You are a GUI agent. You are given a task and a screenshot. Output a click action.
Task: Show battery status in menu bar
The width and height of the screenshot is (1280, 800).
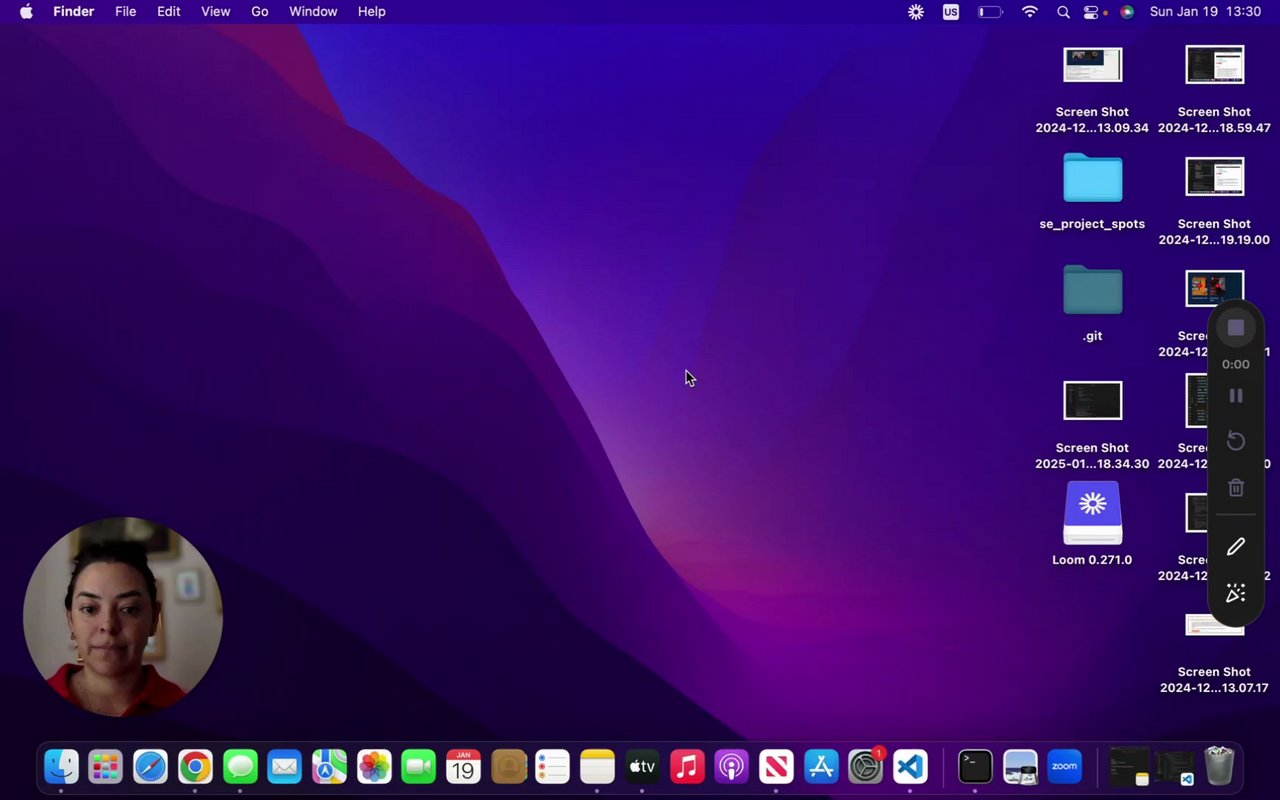(x=990, y=12)
